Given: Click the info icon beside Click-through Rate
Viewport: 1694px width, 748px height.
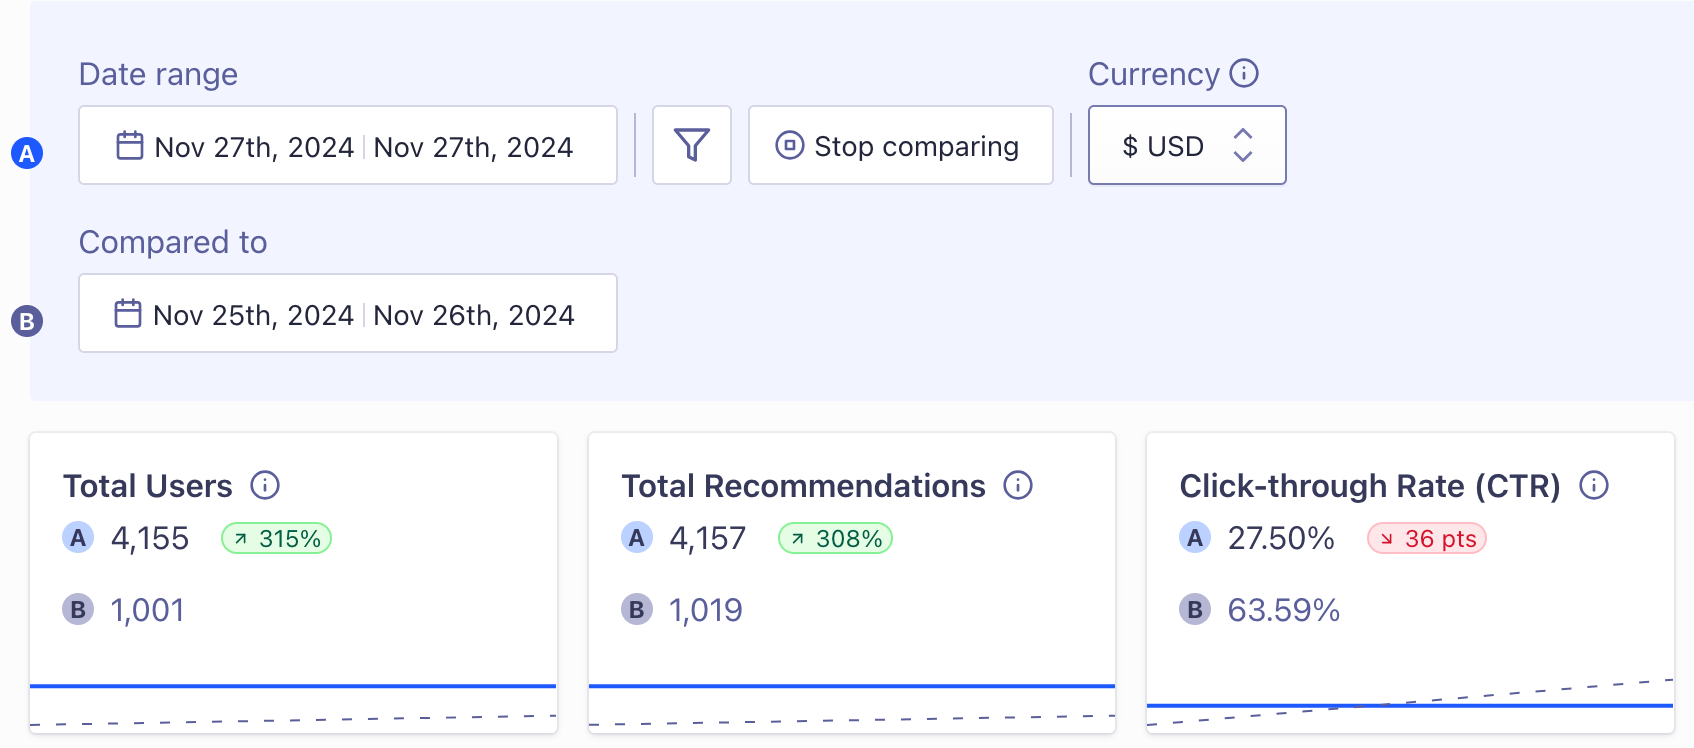Looking at the screenshot, I should pos(1594,486).
